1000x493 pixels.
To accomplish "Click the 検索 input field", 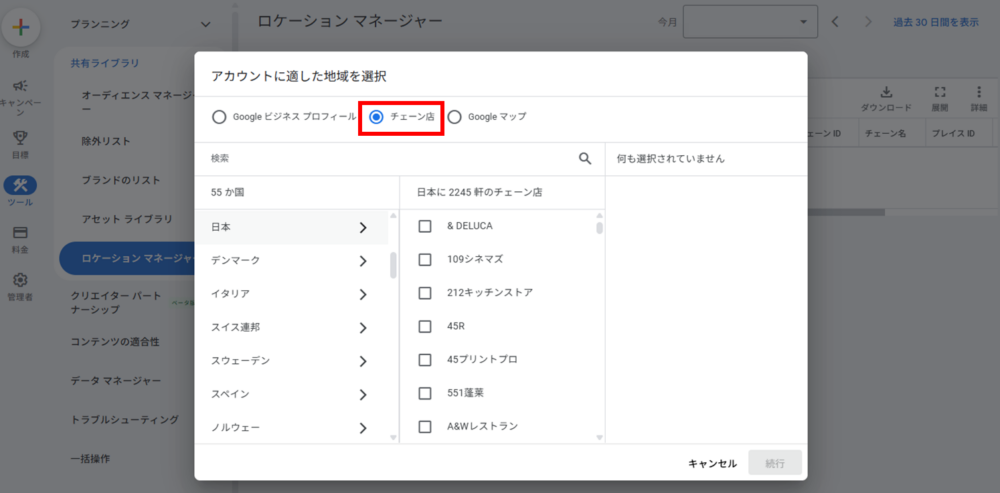I will [390, 158].
